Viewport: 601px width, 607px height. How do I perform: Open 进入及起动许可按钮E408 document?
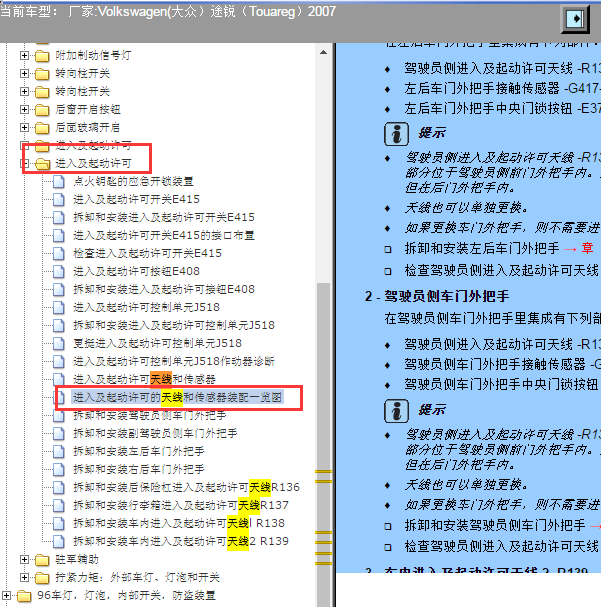coord(136,271)
